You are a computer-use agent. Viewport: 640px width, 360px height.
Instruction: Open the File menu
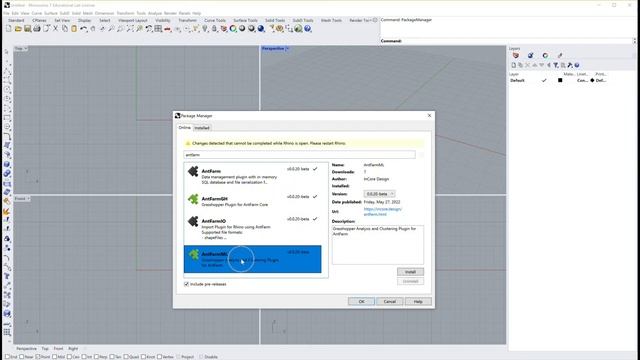(x=6, y=13)
